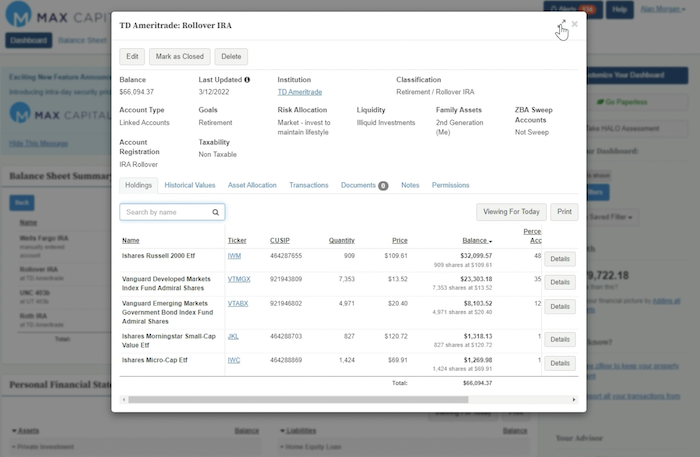Sort holdings by Quantity column
Viewport: 700px width, 457px height.
coord(342,241)
